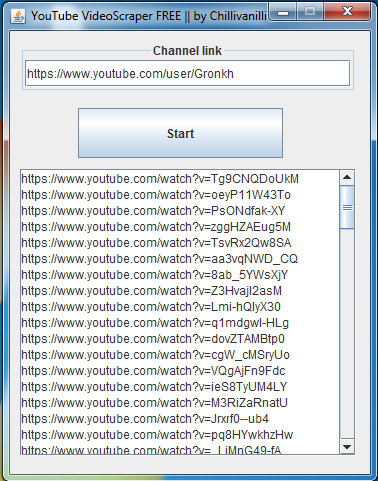
Task: Click the window title text YouTube VideoScraper FREE
Action: point(106,16)
